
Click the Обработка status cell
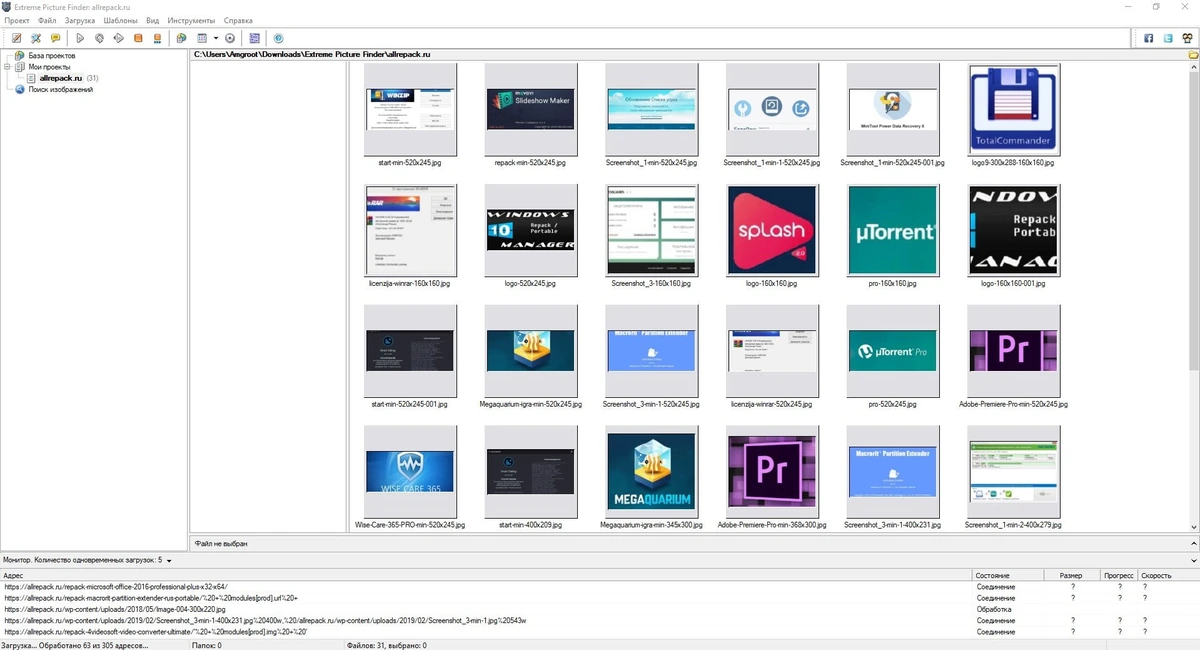pyautogui.click(x=993, y=609)
